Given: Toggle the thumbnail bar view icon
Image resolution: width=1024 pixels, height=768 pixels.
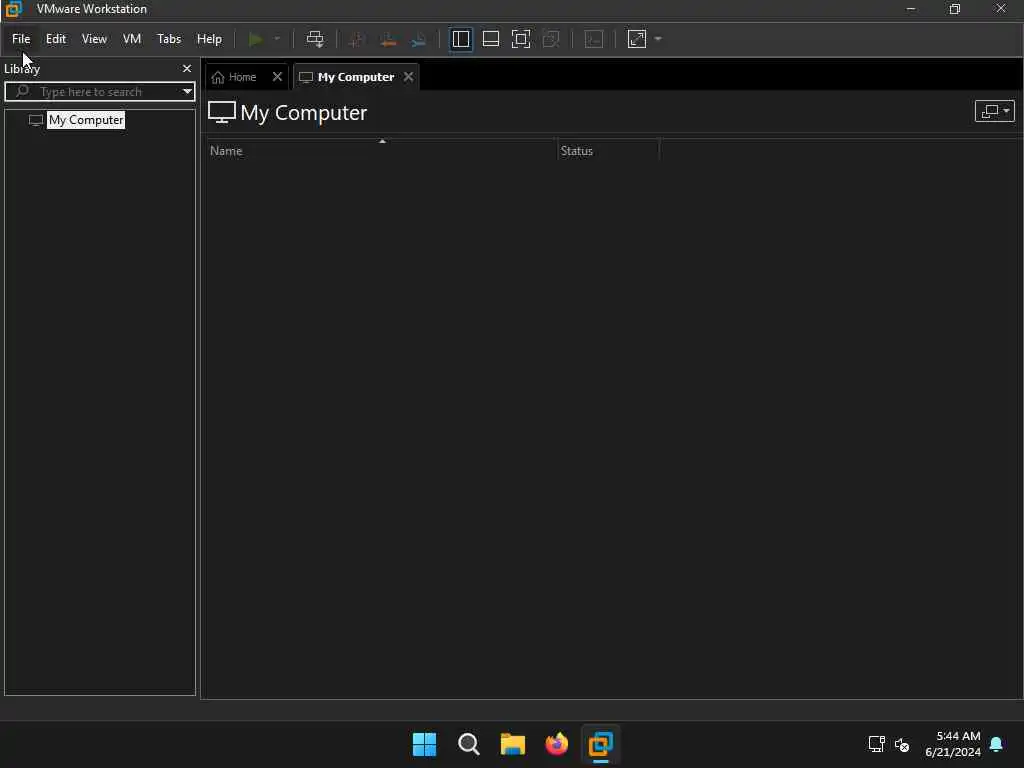Looking at the screenshot, I should point(490,39).
